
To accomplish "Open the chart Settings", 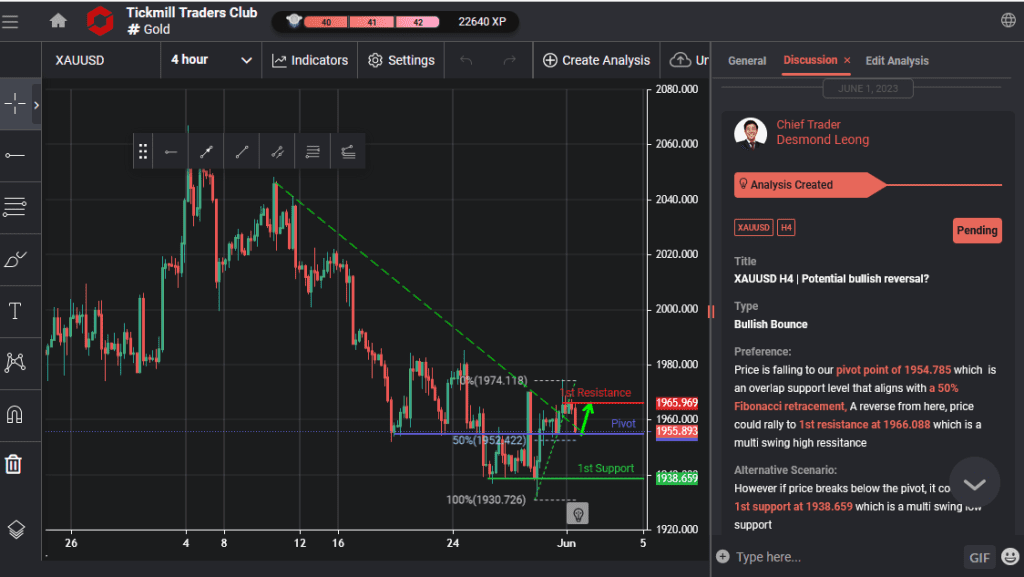I will [x=400, y=60].
